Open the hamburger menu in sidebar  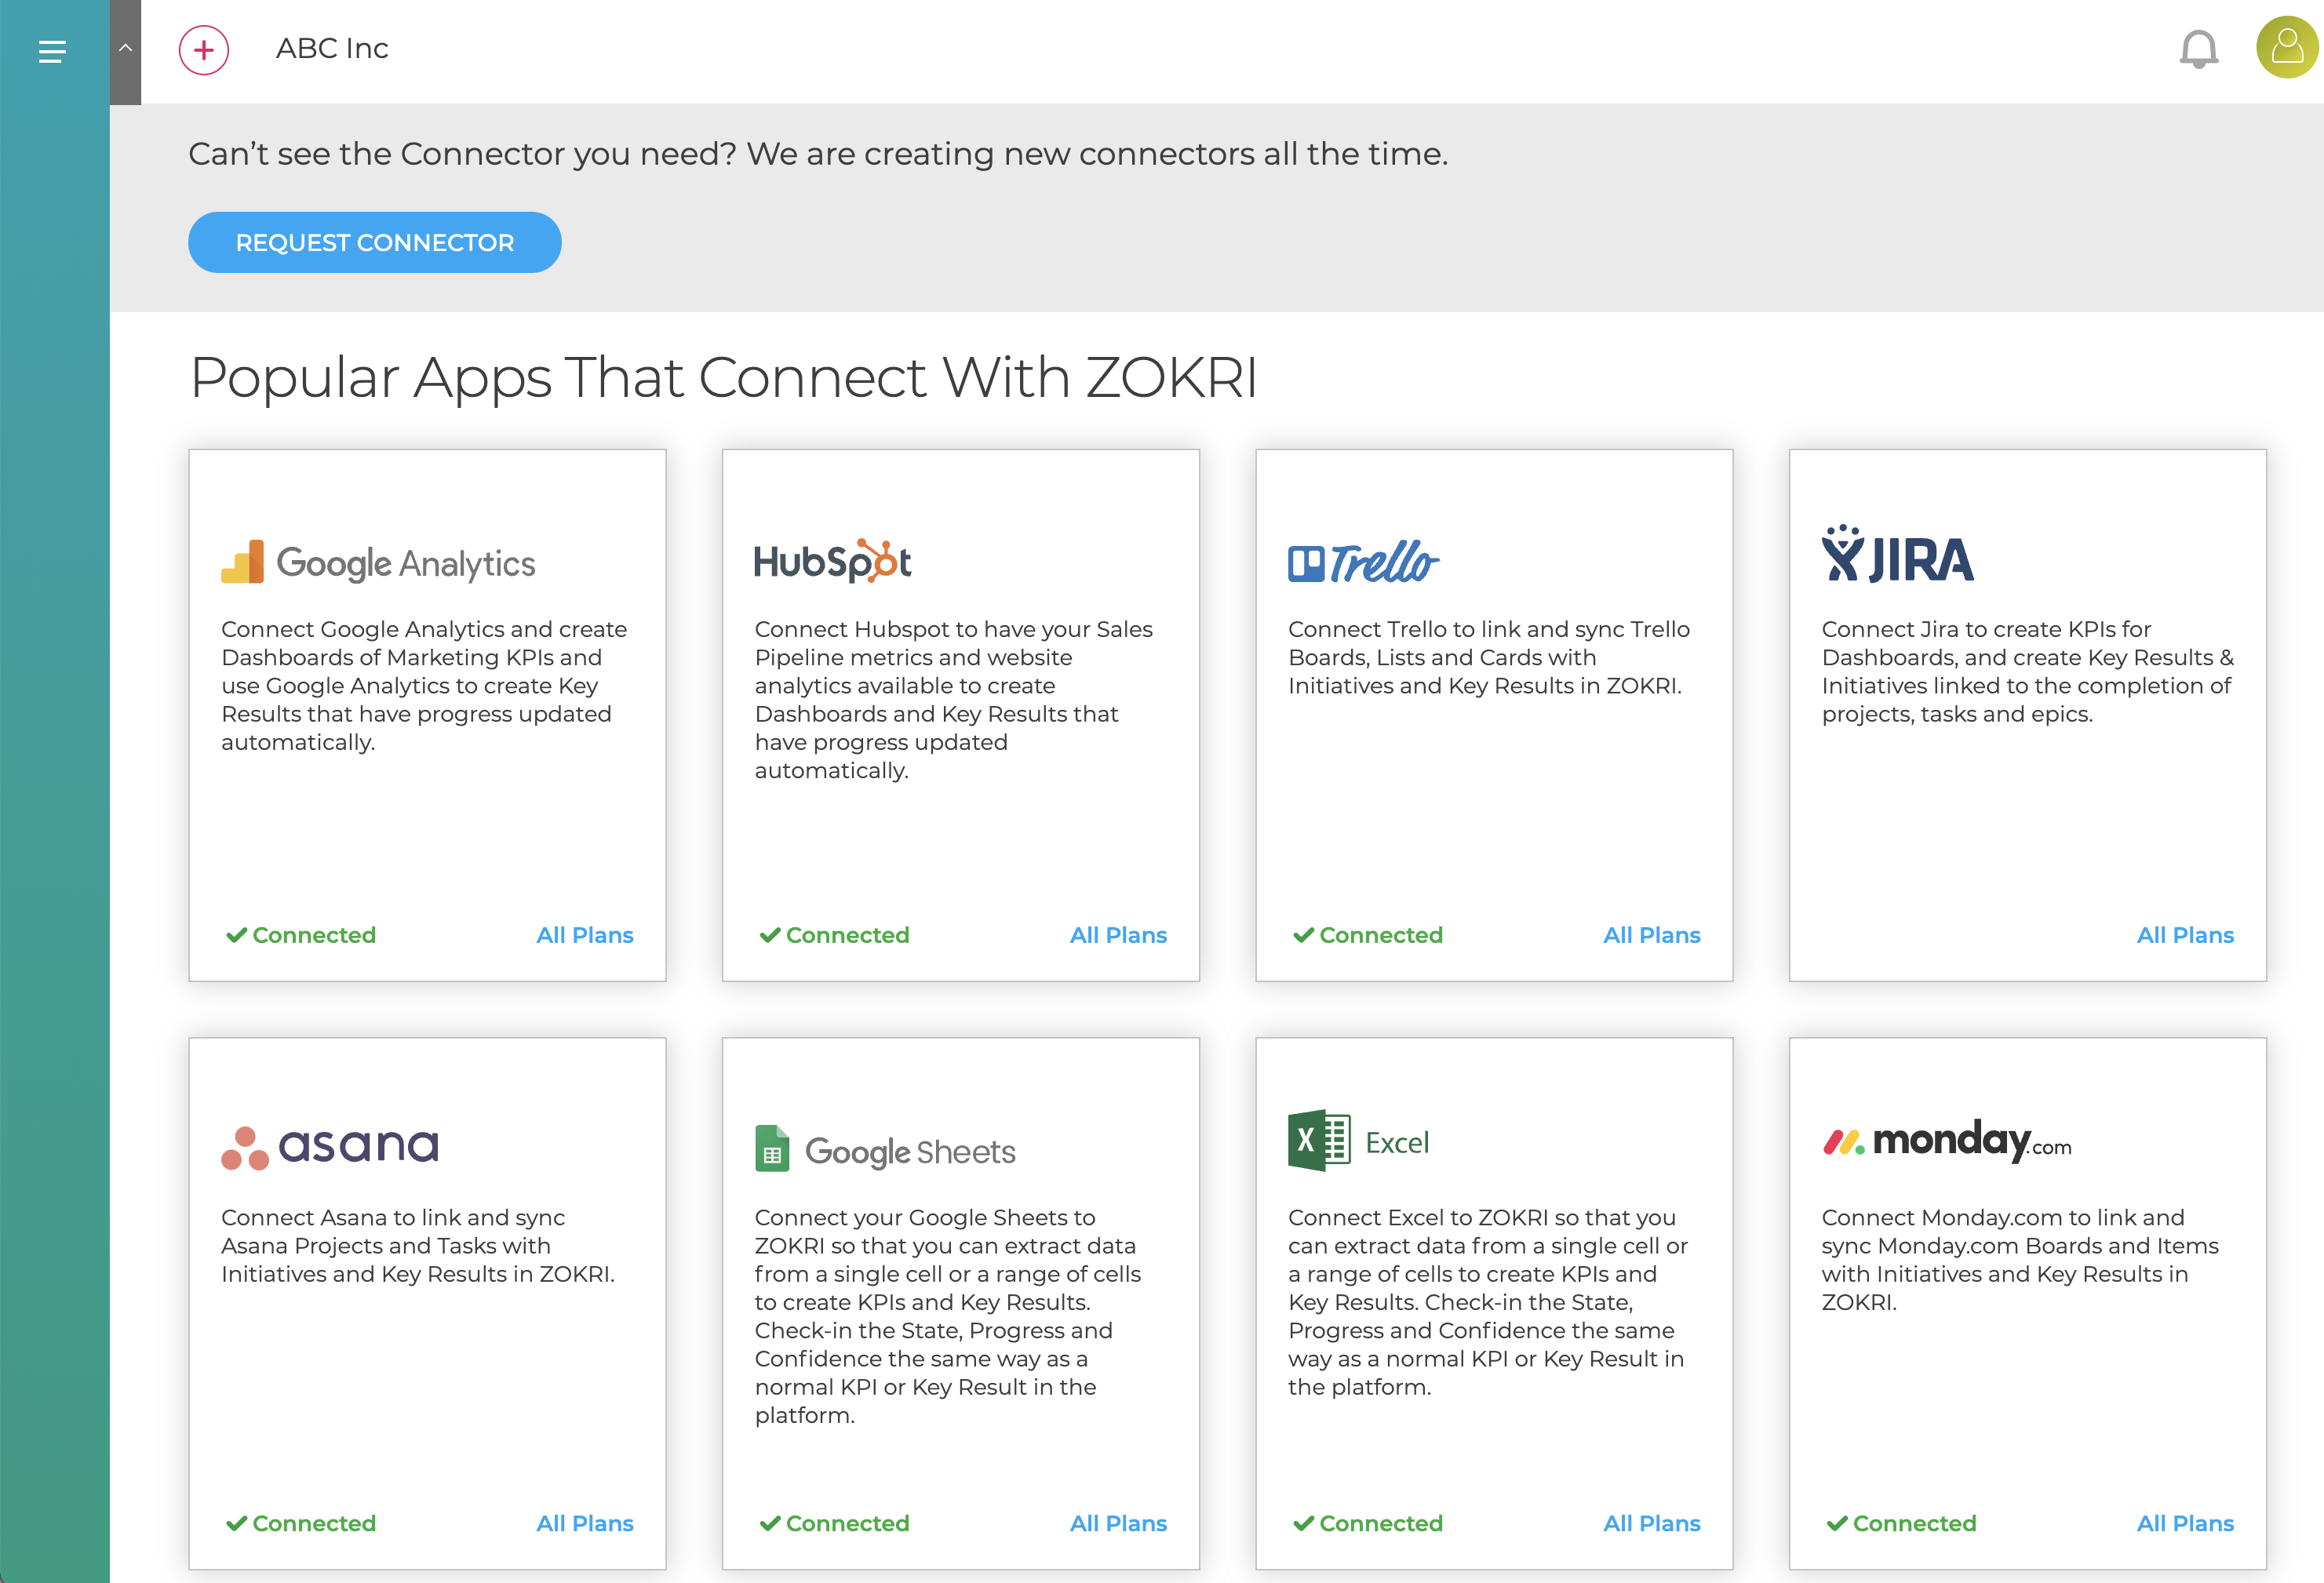click(x=52, y=51)
